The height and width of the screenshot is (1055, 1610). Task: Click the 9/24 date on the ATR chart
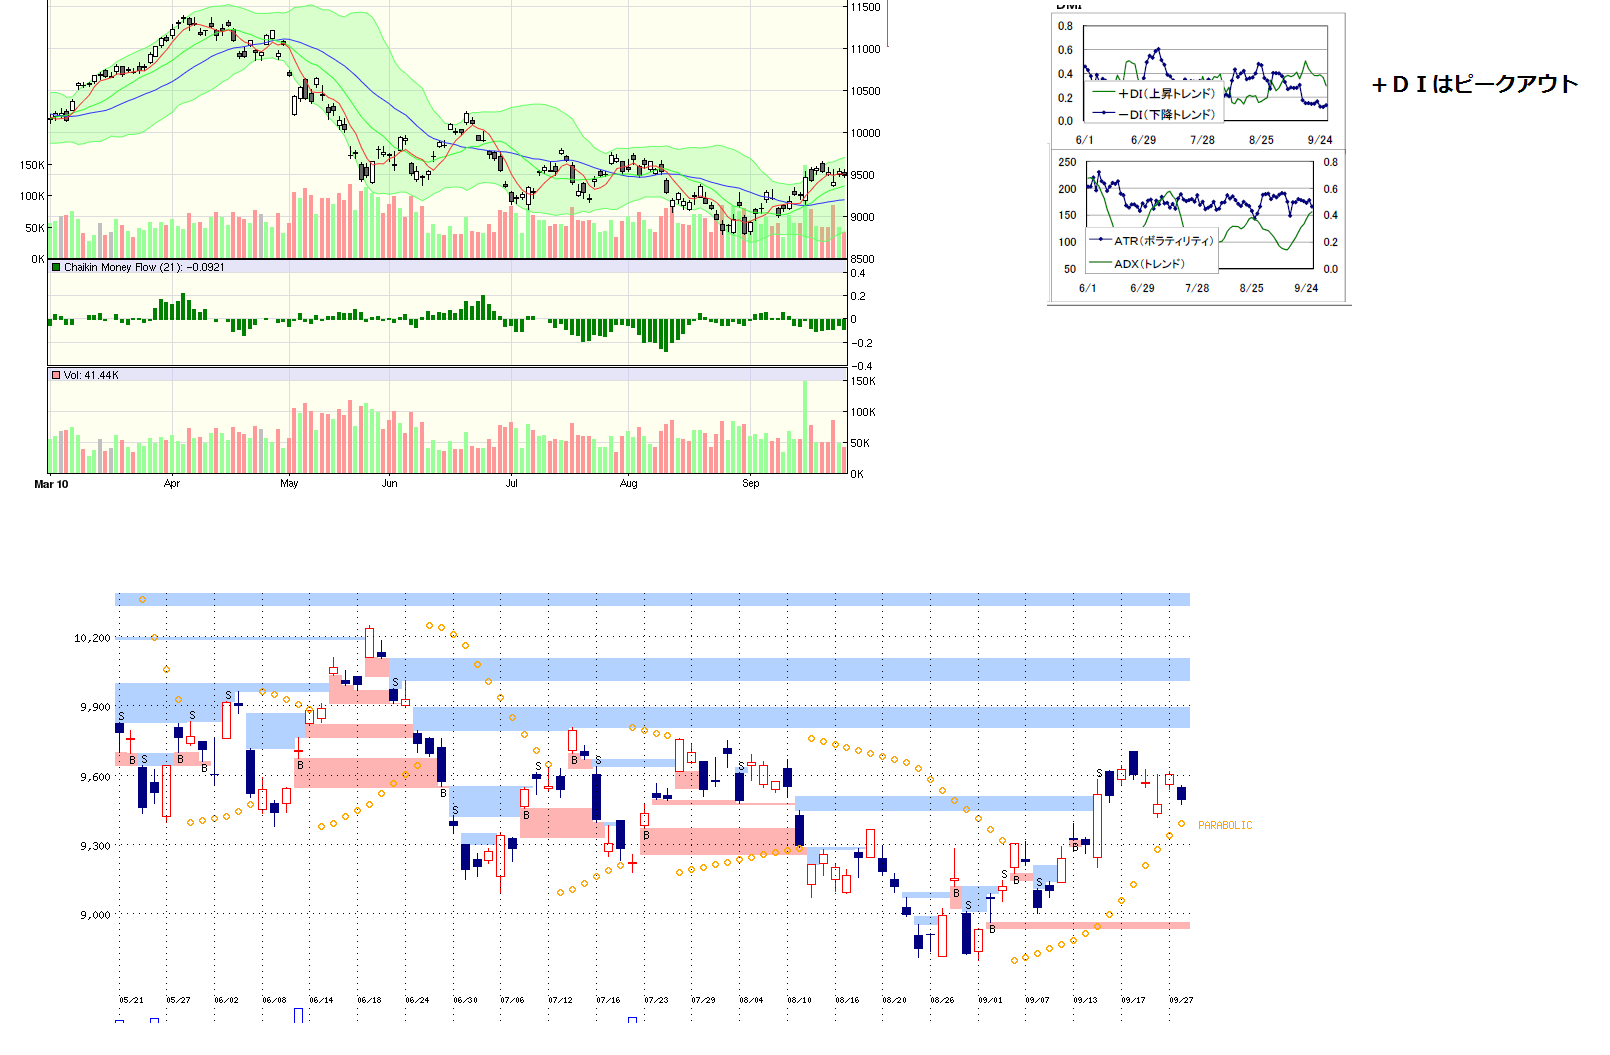click(1306, 288)
